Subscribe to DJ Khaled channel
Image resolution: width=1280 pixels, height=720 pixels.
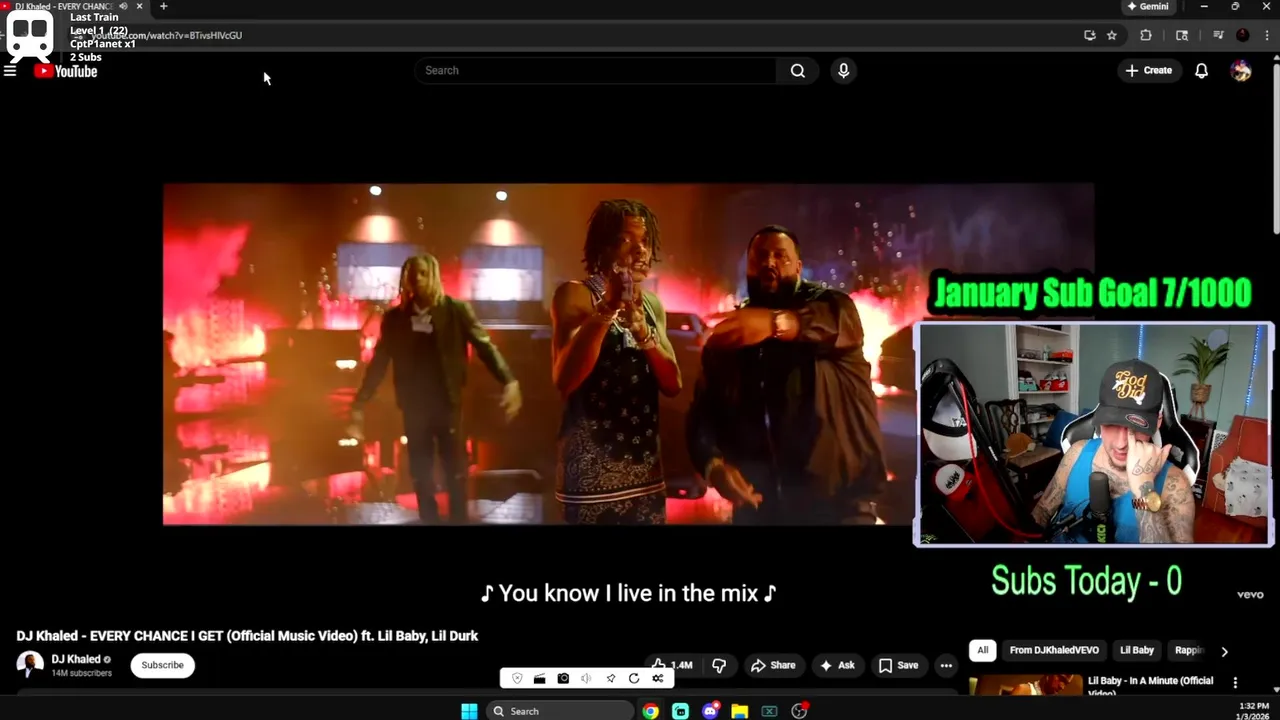(x=162, y=665)
